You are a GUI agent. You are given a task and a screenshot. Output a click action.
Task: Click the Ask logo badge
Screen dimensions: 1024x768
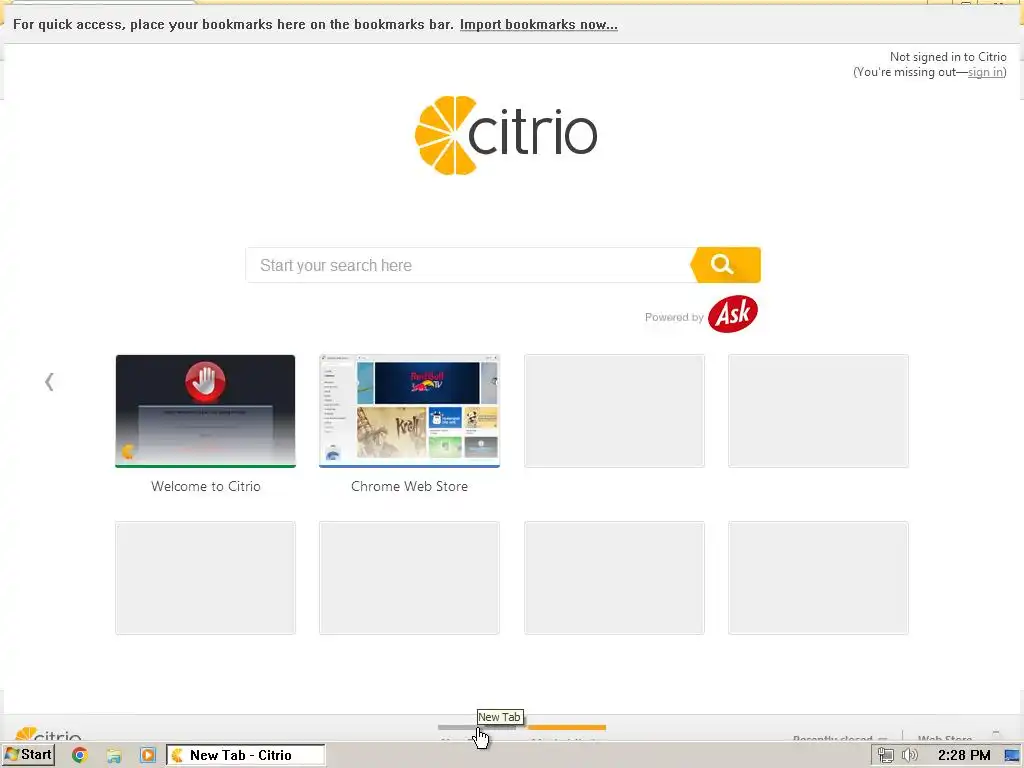point(733,314)
